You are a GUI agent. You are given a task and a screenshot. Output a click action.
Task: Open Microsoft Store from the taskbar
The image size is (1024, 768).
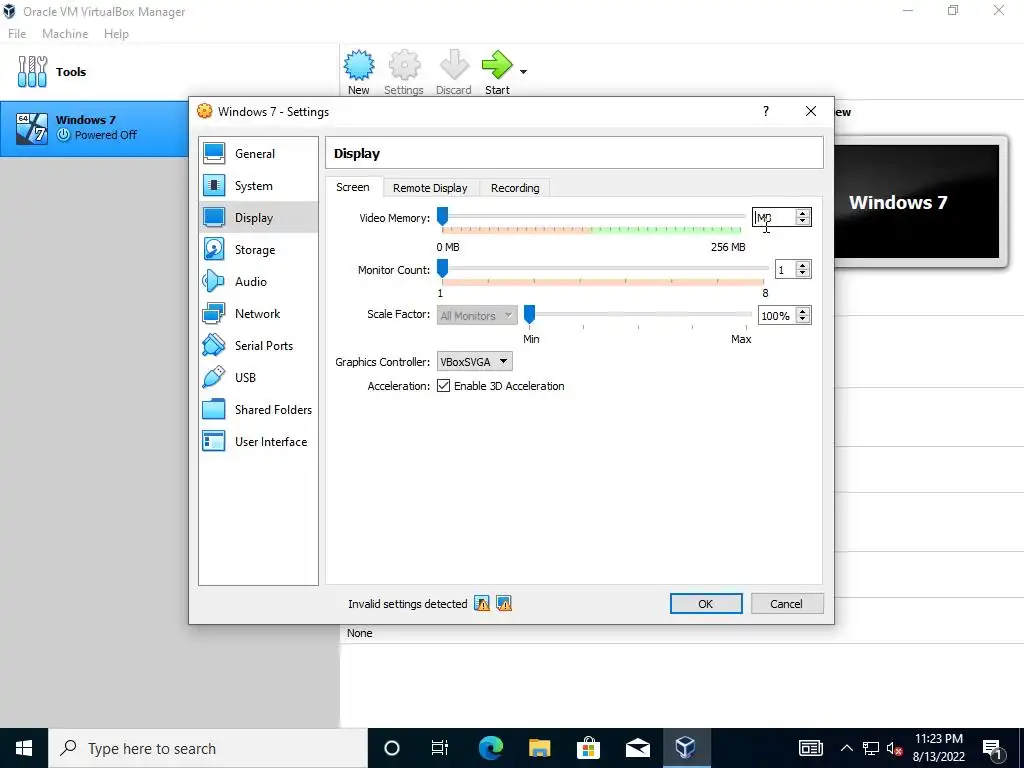(x=588, y=748)
